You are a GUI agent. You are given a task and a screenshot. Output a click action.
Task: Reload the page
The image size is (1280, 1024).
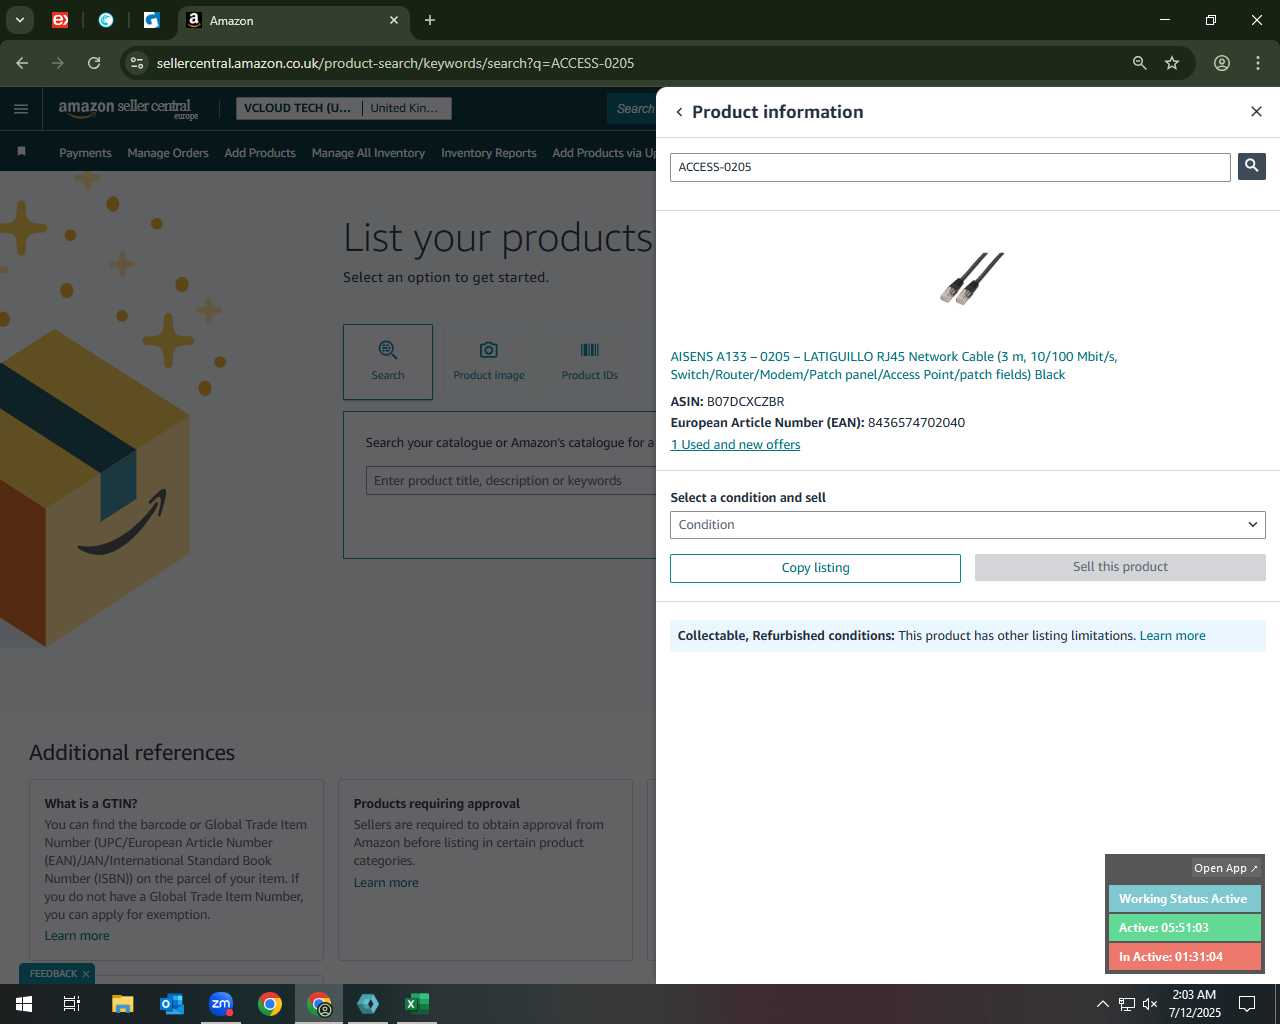(94, 63)
